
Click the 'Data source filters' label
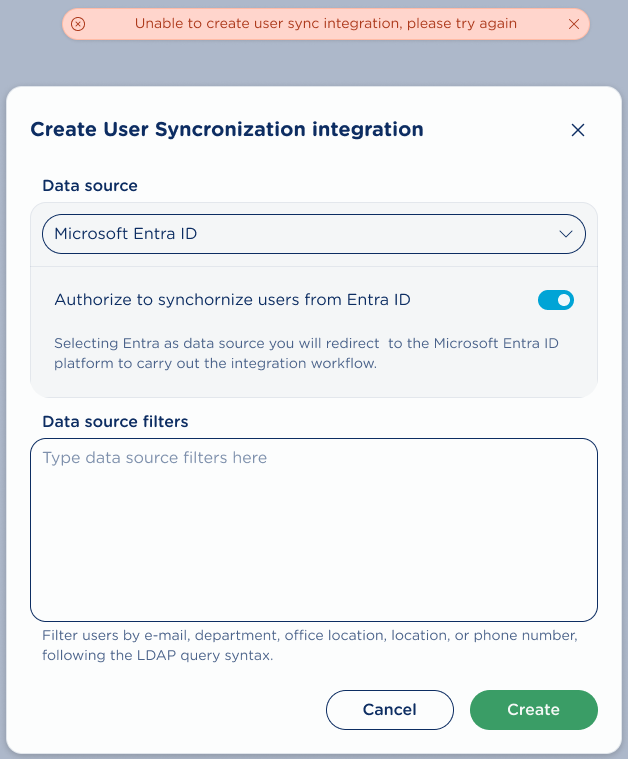115,421
